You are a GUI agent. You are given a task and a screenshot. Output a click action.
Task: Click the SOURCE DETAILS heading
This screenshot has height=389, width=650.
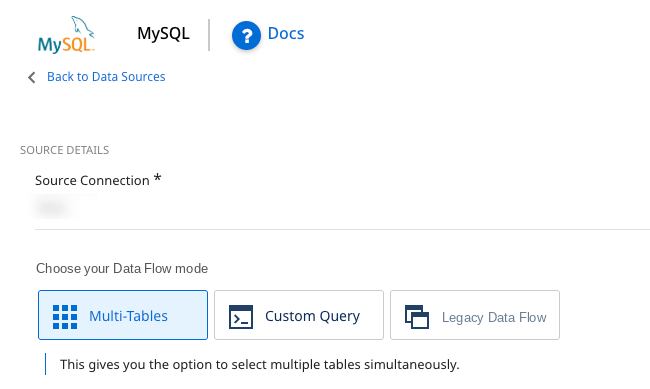[65, 150]
